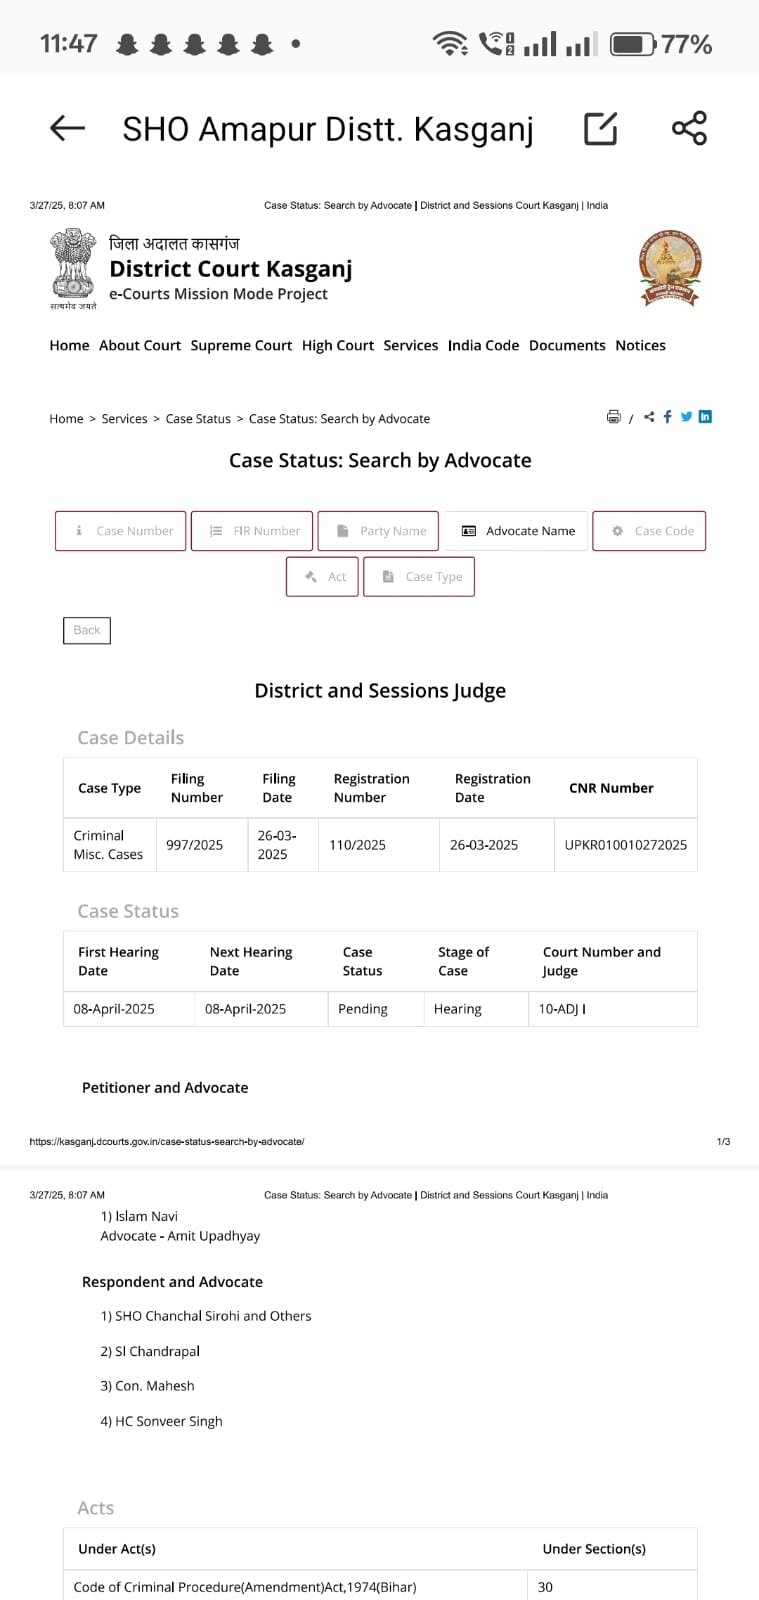Viewport: 759px width, 1600px height.
Task: Click the national emblem logo
Action: point(73,267)
